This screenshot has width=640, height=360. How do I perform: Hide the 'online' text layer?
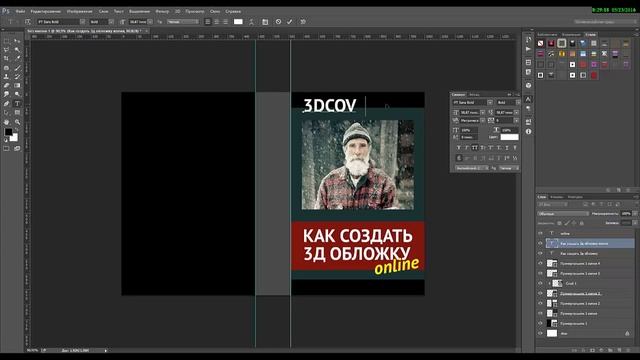(x=540, y=233)
